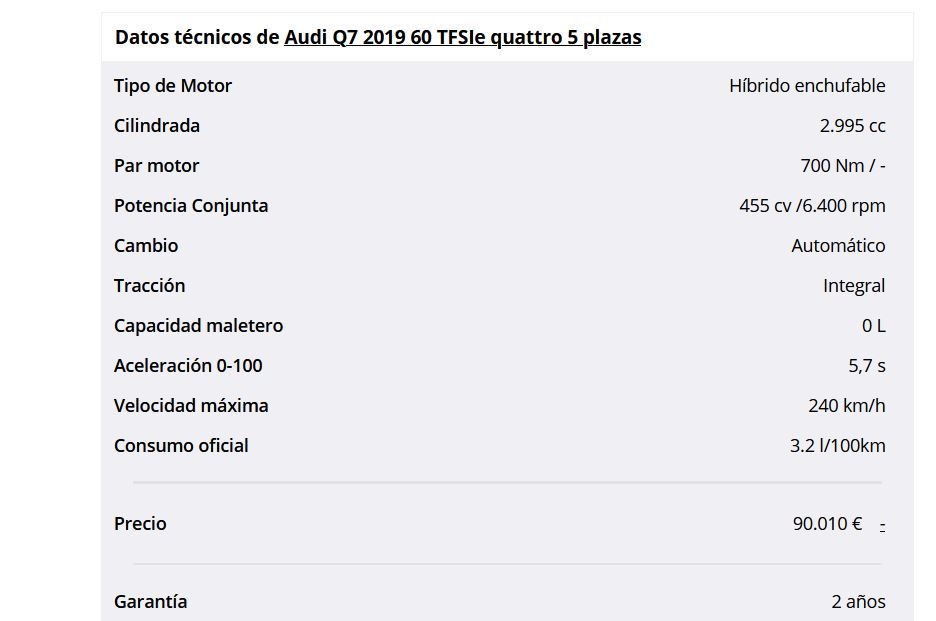Click the '2.995 cc' displacement value
Image resolution: width=936 pixels, height=621 pixels.
(x=852, y=126)
